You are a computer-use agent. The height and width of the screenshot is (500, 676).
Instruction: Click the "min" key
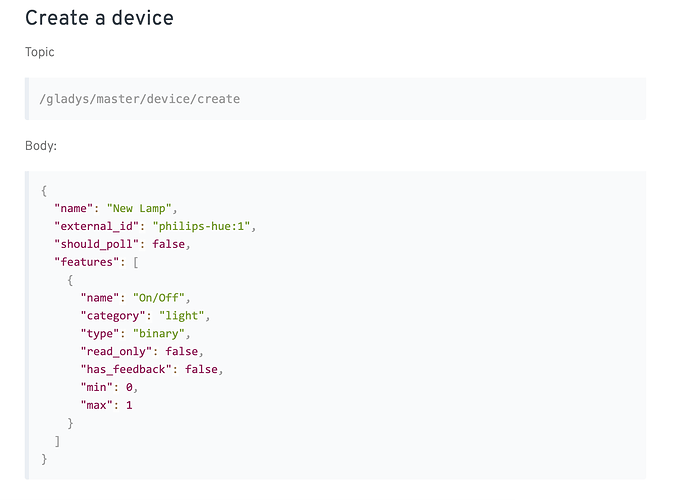point(97,387)
